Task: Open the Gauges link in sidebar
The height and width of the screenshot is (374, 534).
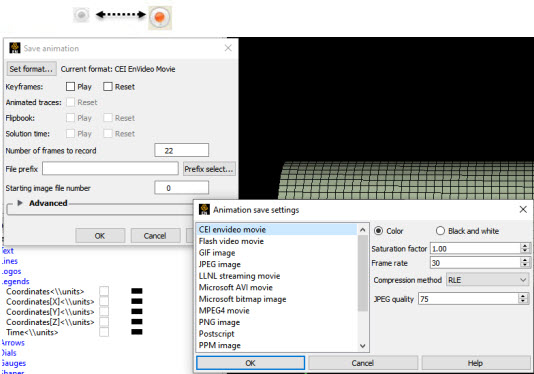Action: pos(13,363)
